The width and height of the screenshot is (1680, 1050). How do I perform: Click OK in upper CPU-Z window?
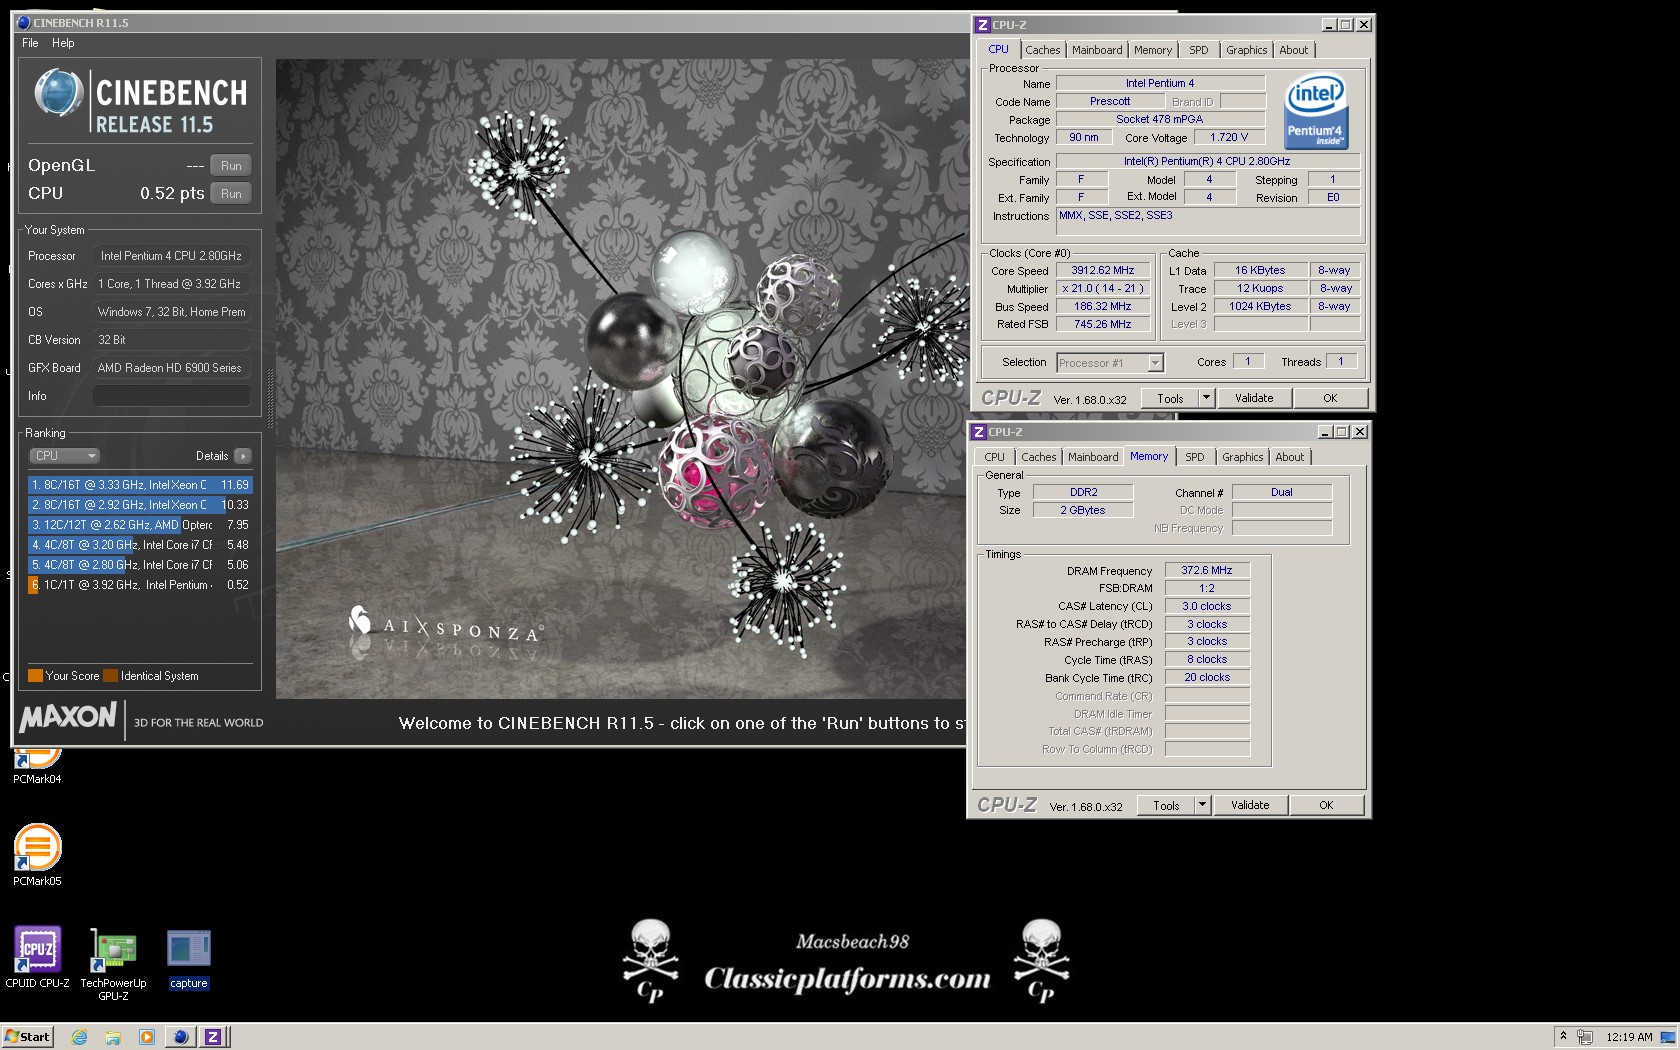(x=1330, y=398)
